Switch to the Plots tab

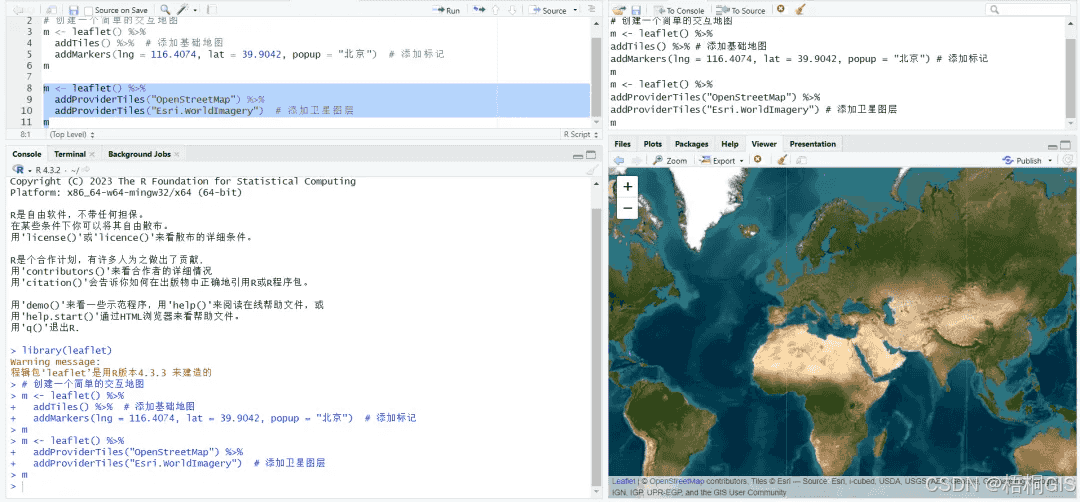pos(653,144)
